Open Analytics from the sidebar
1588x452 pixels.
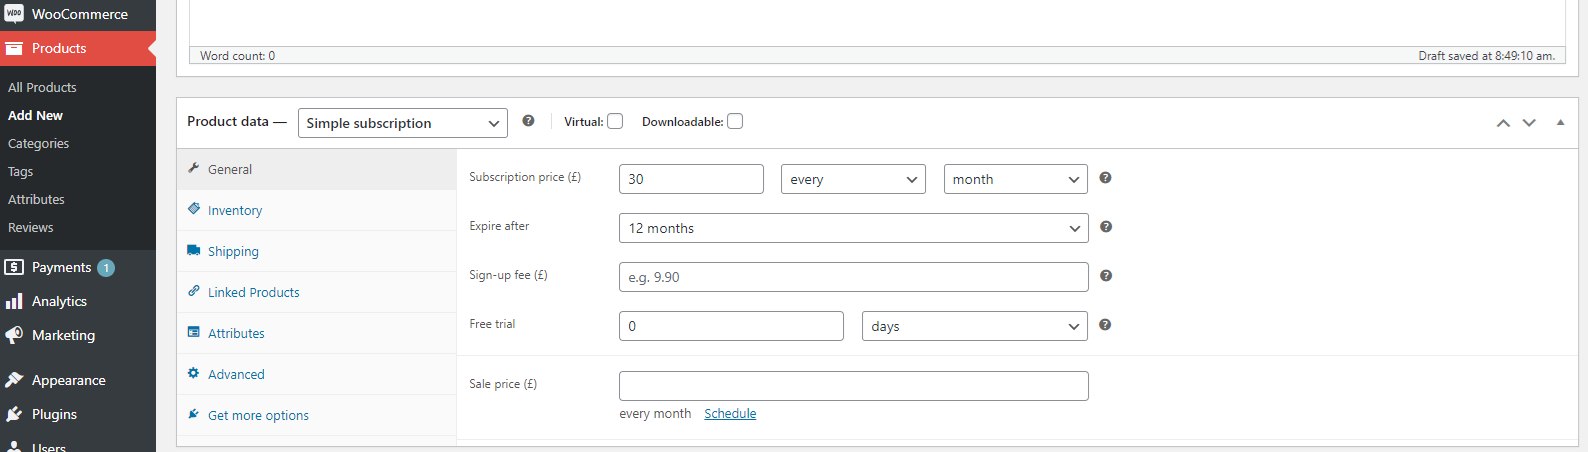click(59, 301)
